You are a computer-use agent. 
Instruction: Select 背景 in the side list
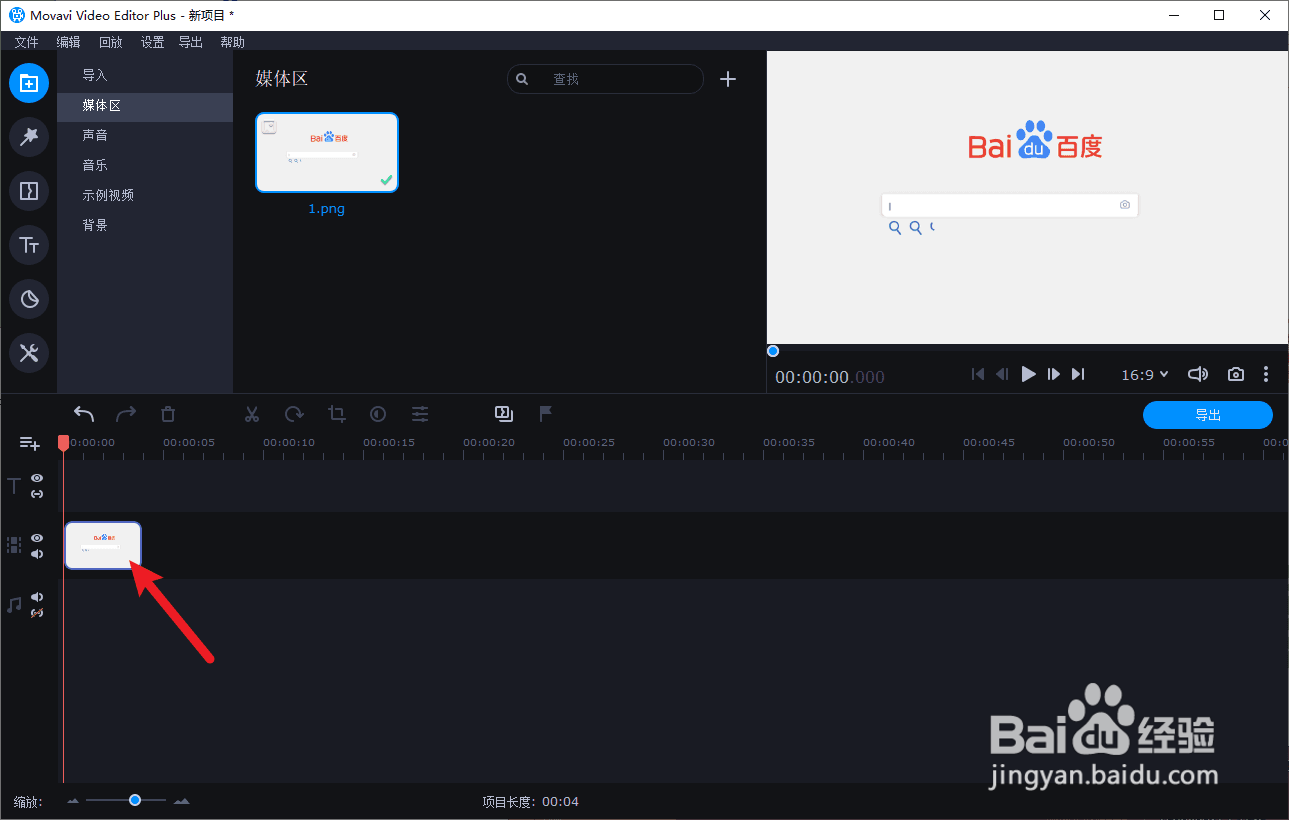click(x=145, y=226)
